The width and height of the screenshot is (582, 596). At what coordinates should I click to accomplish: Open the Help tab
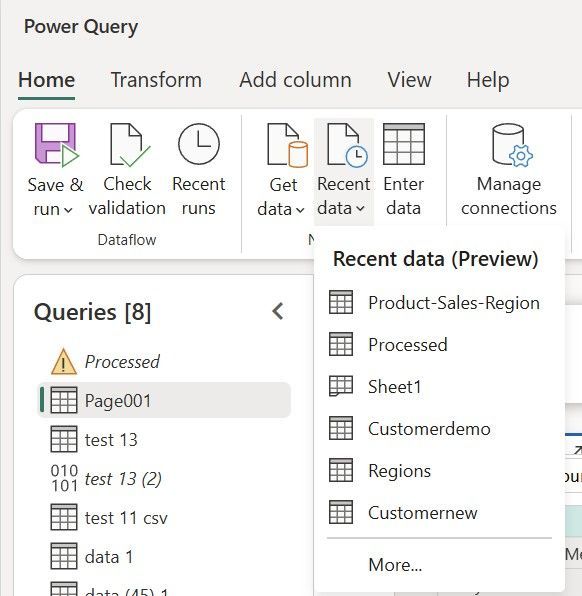488,80
